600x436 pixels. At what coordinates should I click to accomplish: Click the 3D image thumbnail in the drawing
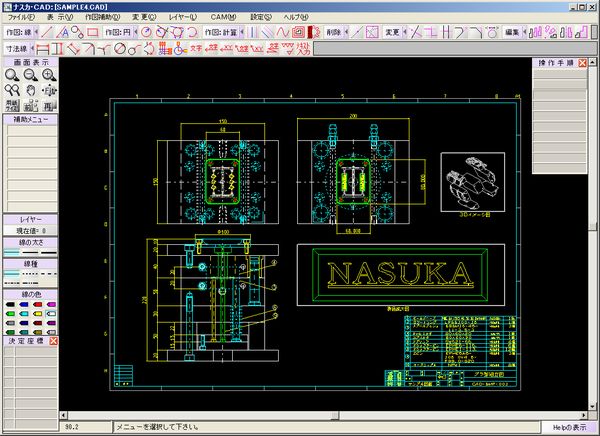(473, 182)
